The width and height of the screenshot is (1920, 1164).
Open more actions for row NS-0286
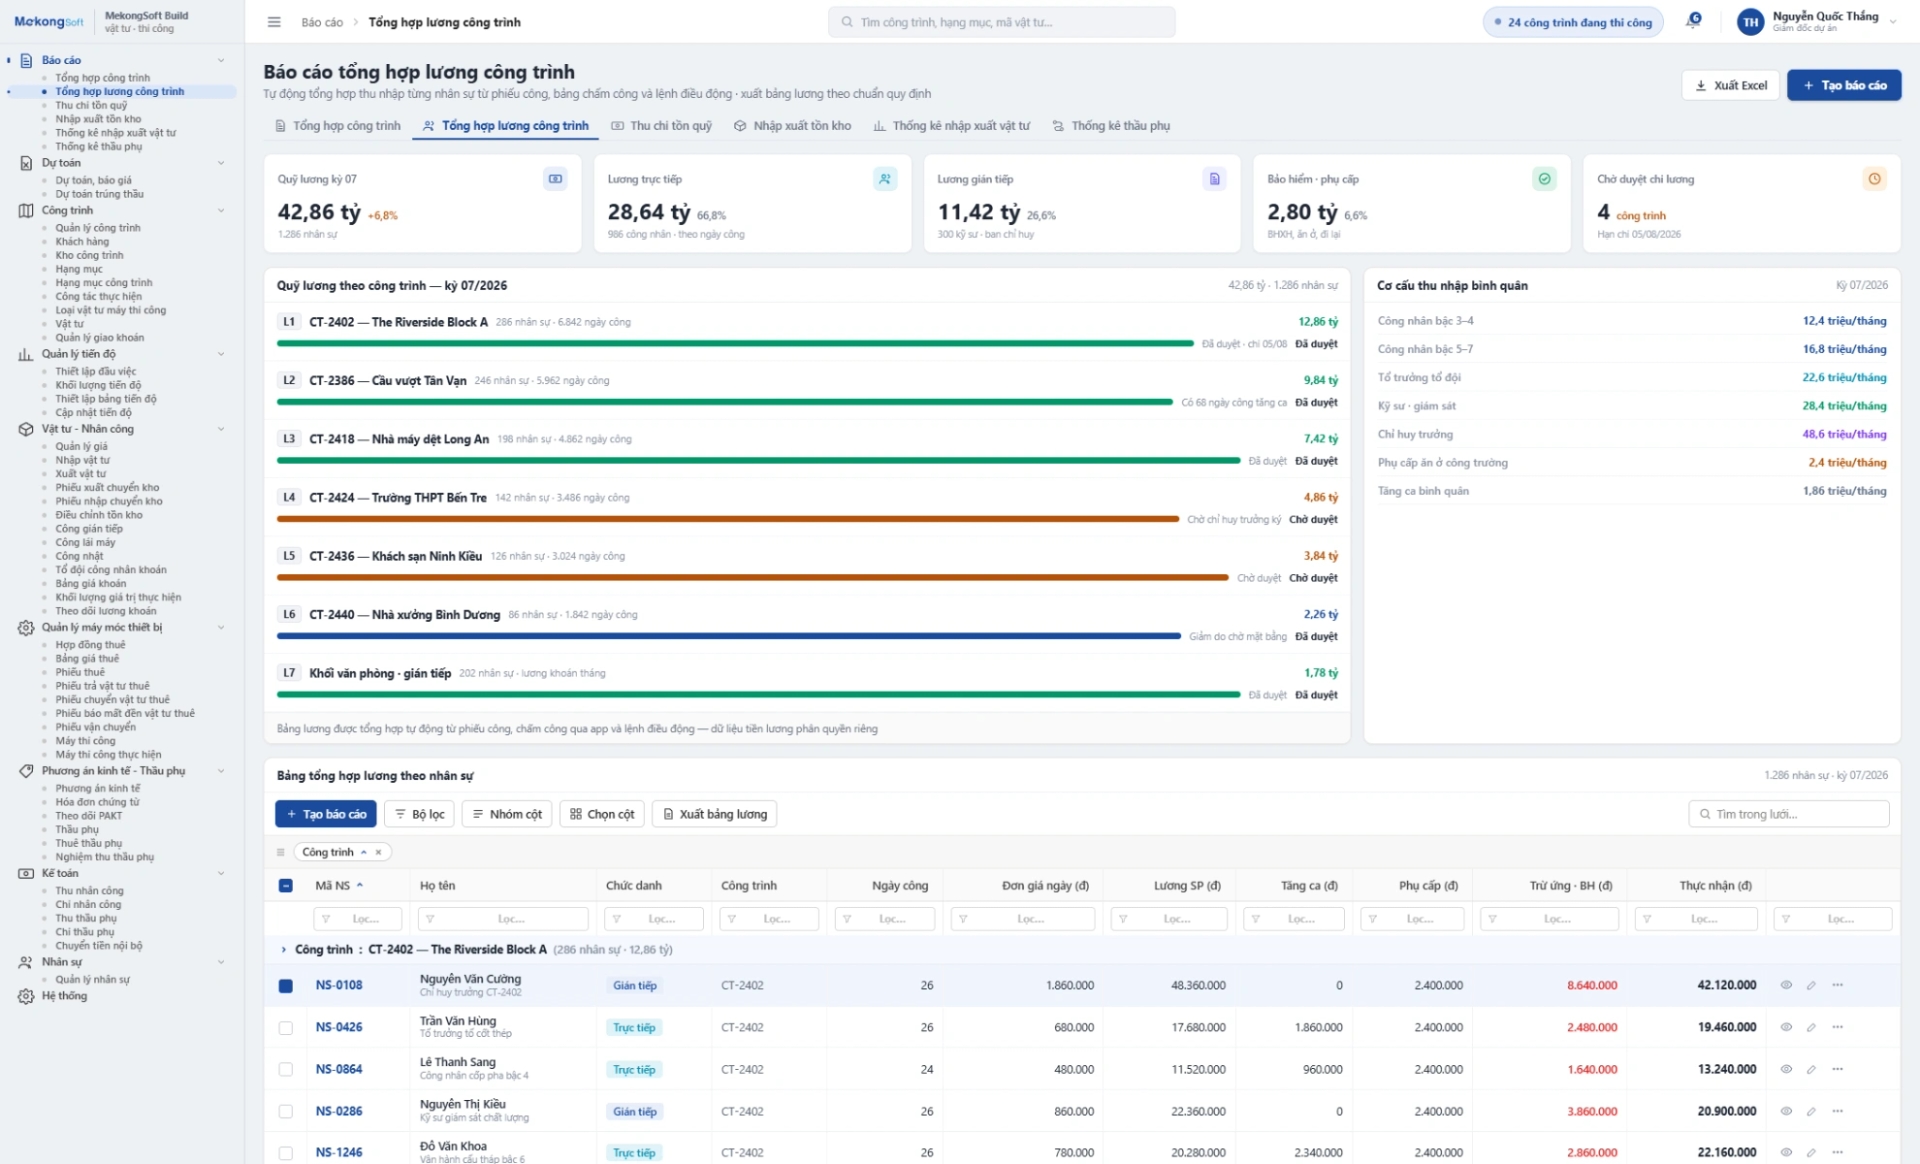pos(1837,1112)
